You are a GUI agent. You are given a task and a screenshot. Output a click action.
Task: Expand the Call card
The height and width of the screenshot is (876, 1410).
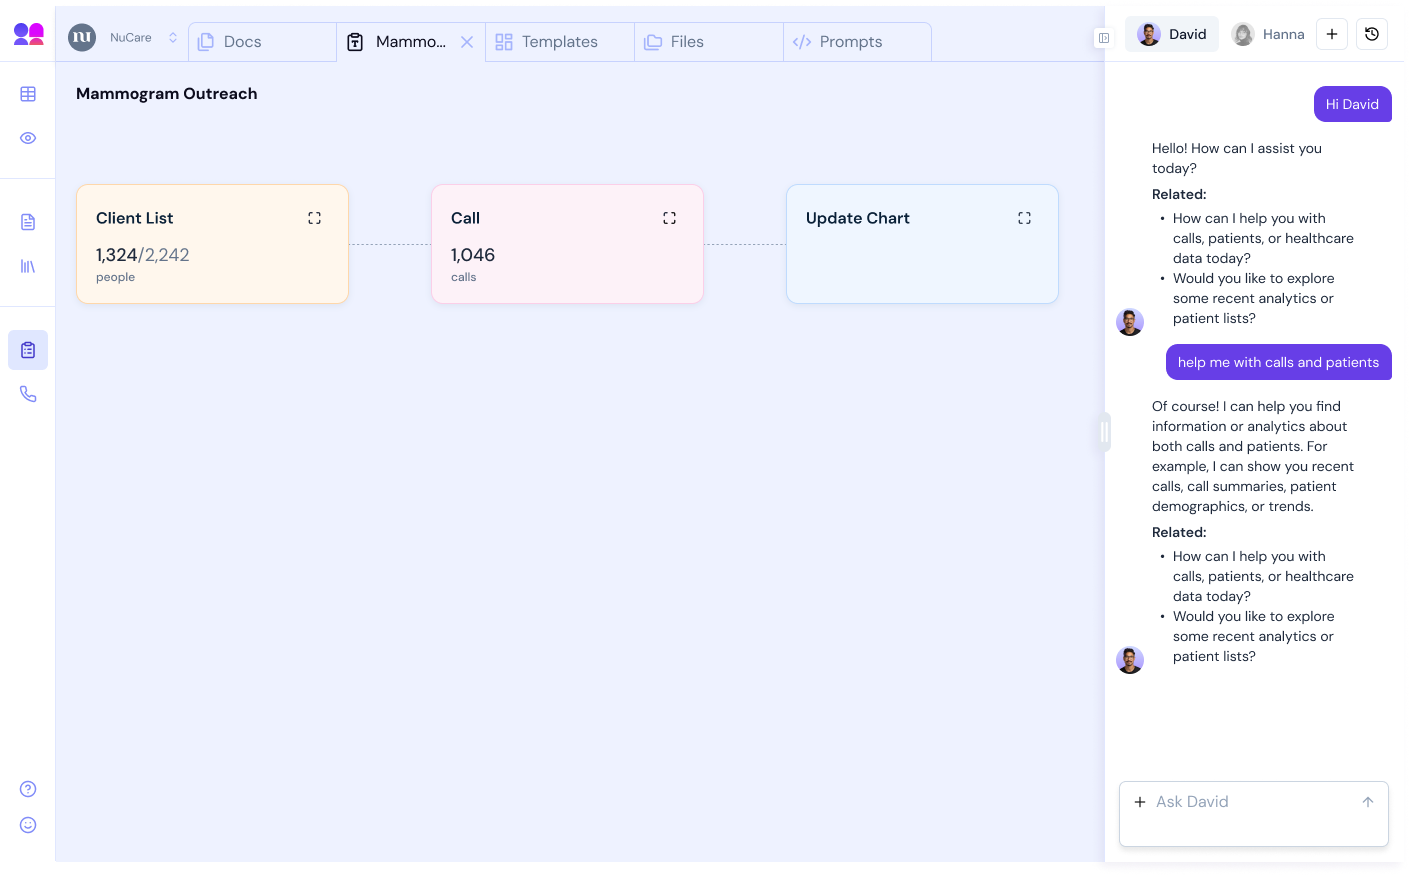pos(669,218)
